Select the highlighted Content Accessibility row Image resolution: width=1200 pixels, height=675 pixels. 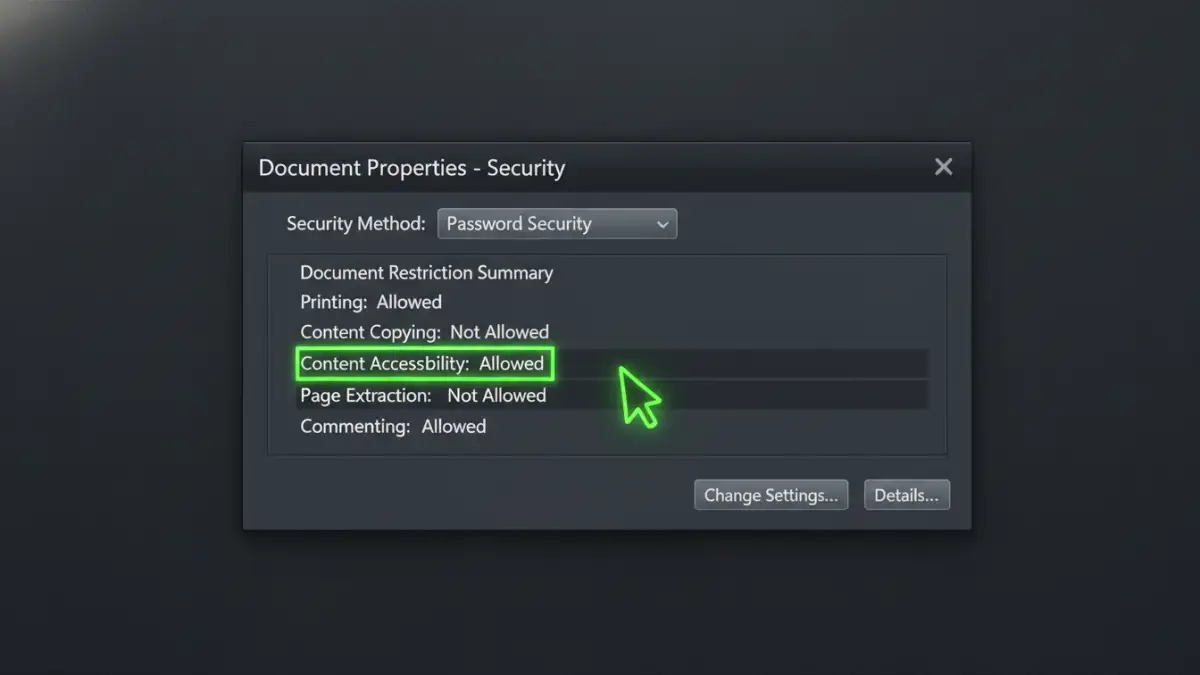click(424, 363)
